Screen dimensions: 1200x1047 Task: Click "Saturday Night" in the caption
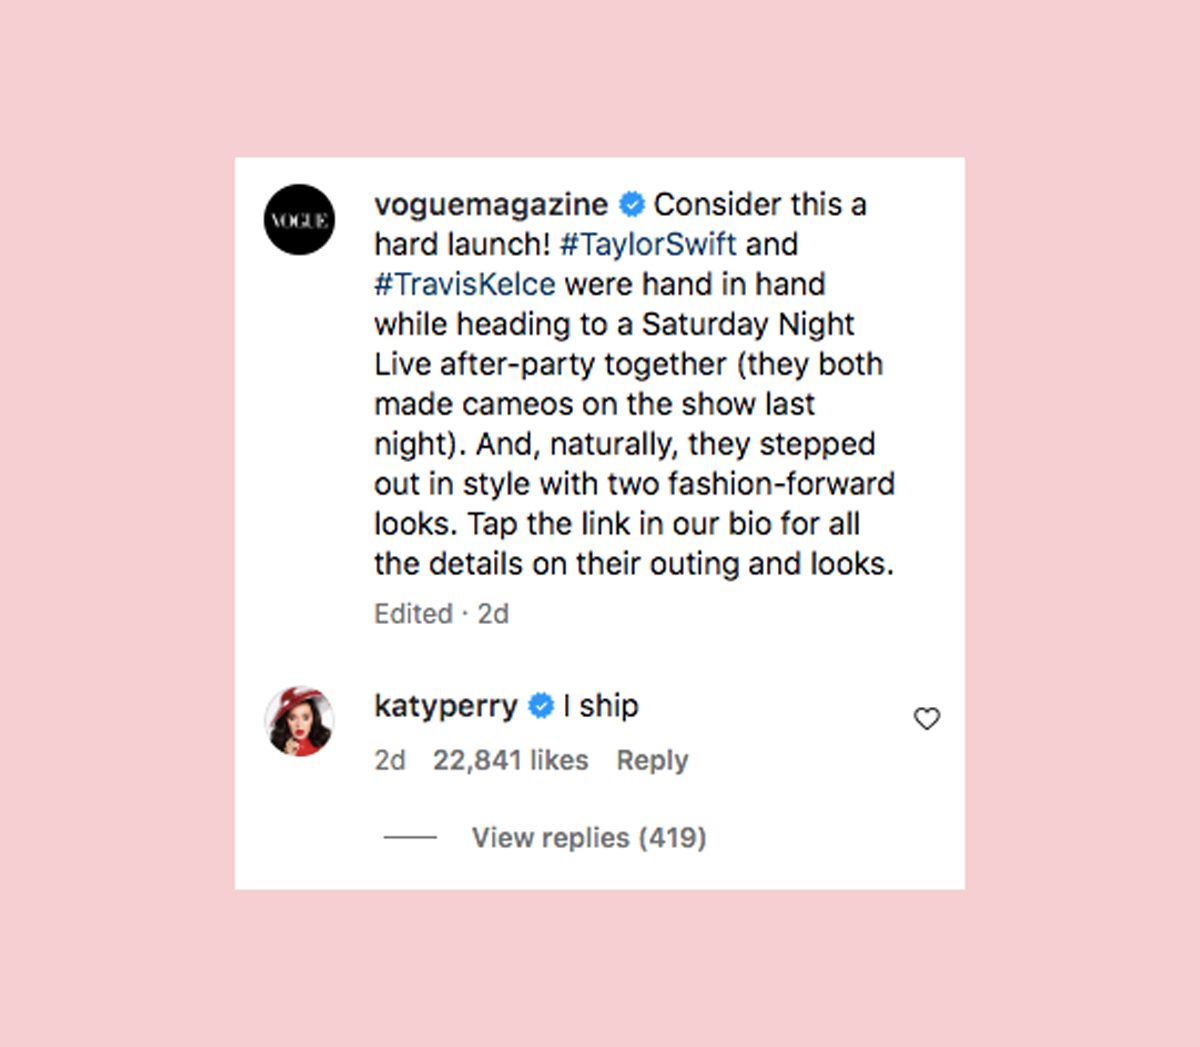click(748, 324)
